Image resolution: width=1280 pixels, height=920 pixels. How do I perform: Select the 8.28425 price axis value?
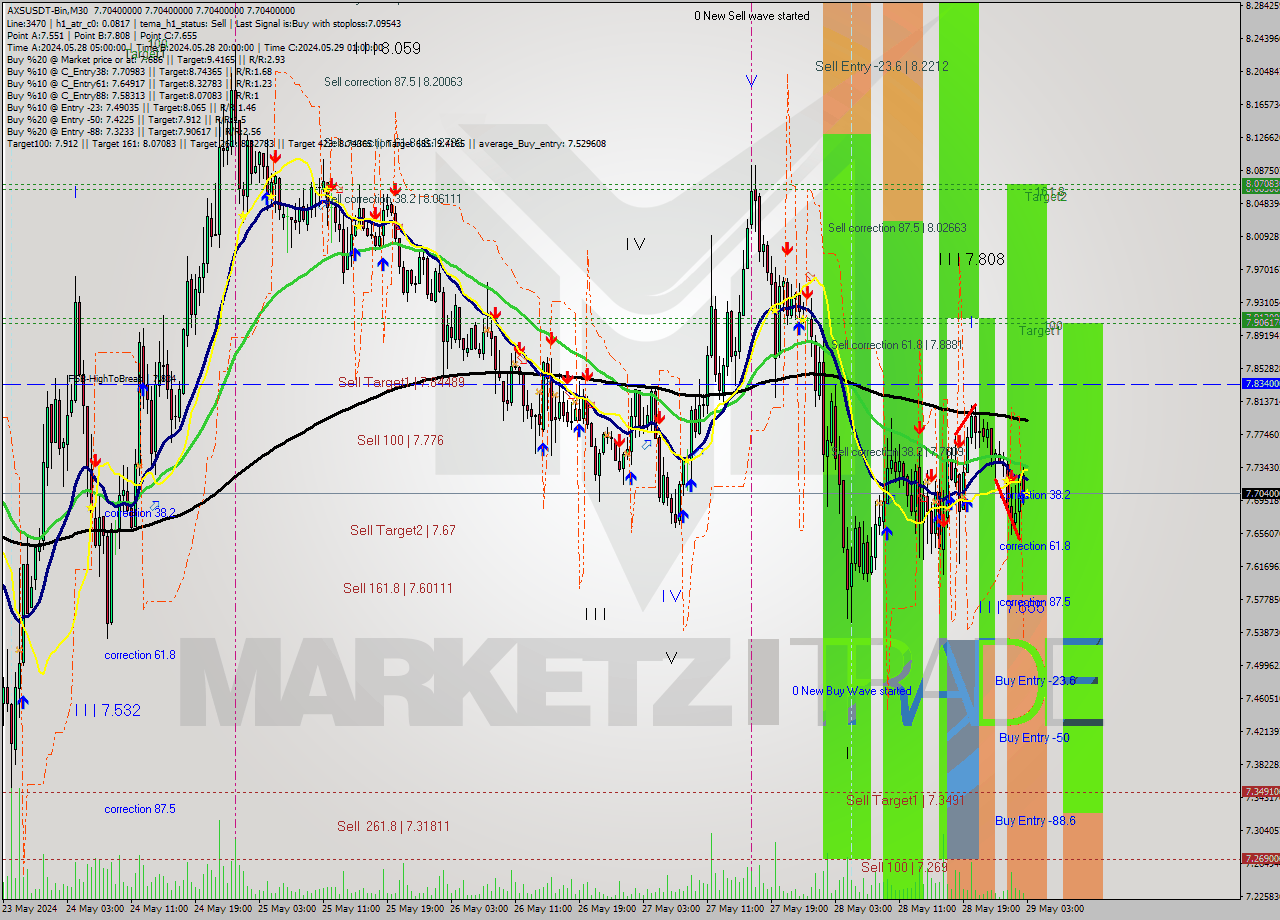[x=1262, y=5]
